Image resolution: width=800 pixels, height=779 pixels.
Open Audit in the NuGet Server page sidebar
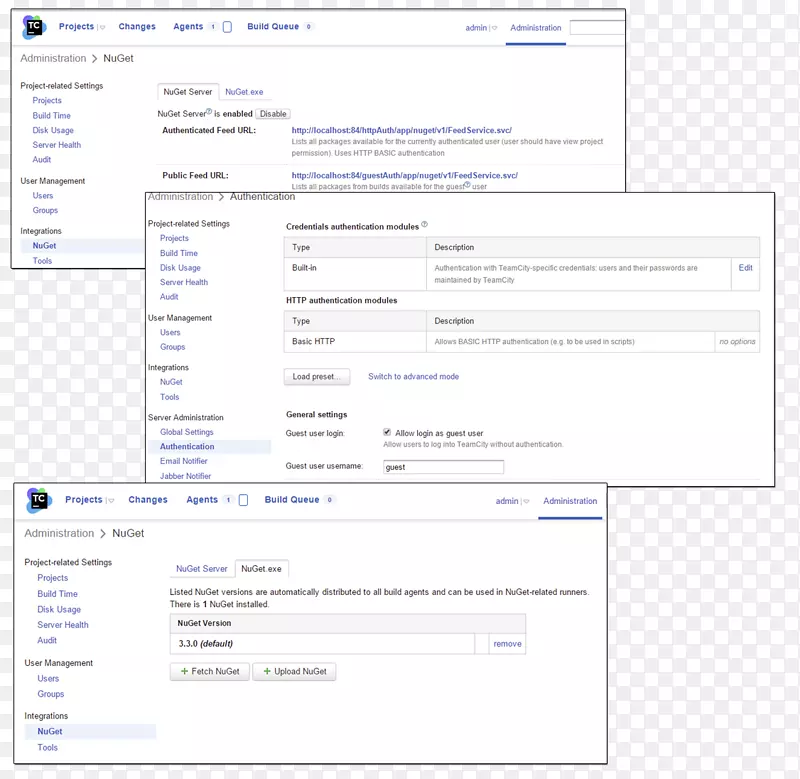pyautogui.click(x=42, y=160)
